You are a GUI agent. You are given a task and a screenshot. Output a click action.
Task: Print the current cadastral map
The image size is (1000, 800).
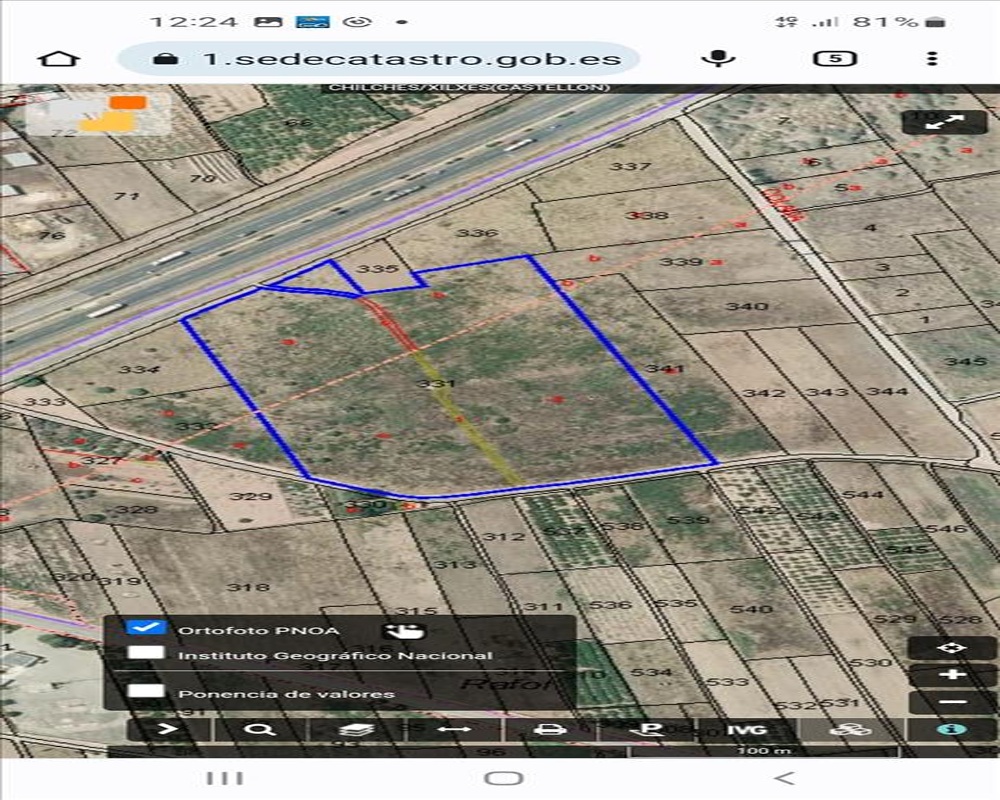550,729
